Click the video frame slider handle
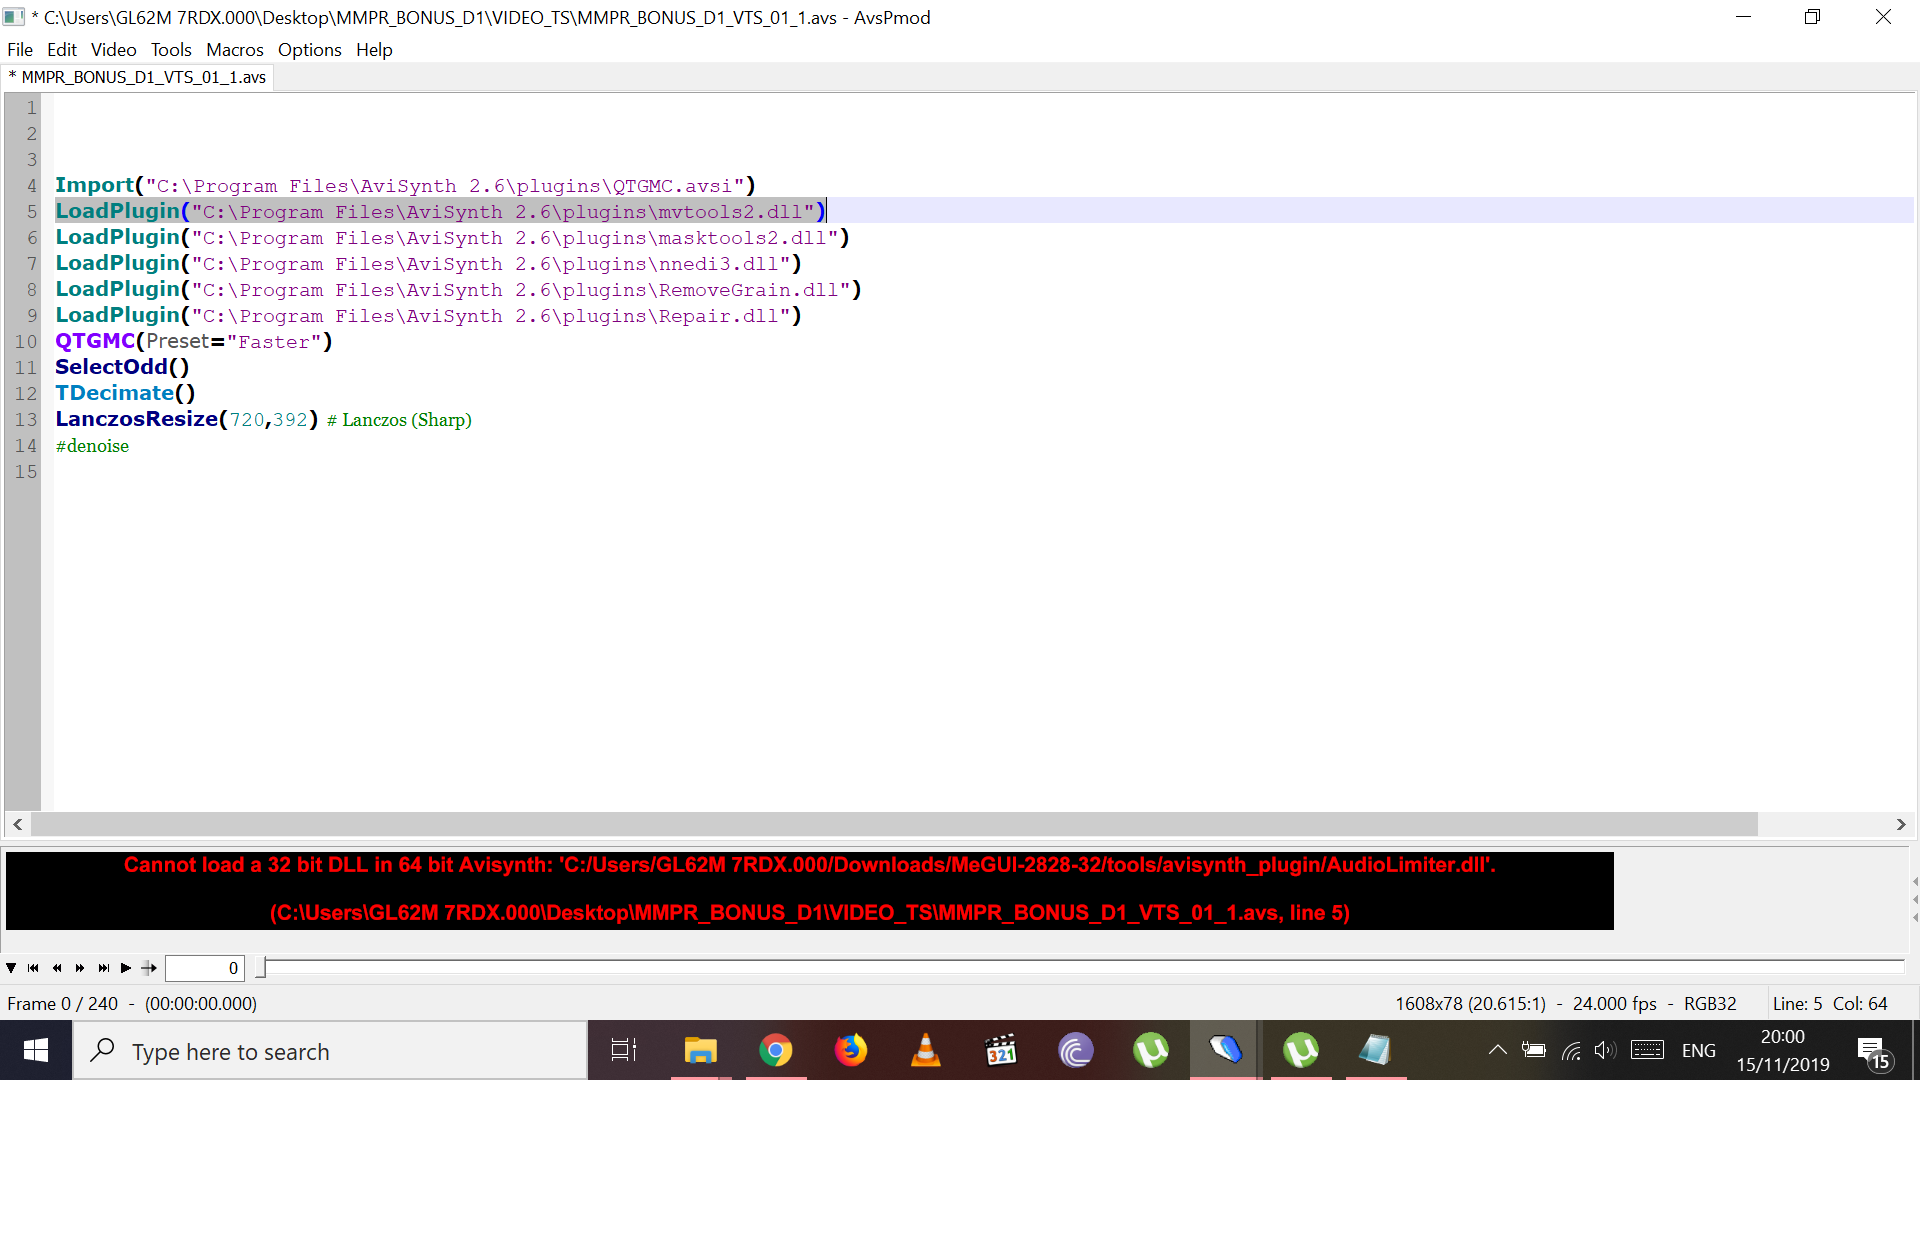Screen dimensions: 1920x1256 click(261, 967)
